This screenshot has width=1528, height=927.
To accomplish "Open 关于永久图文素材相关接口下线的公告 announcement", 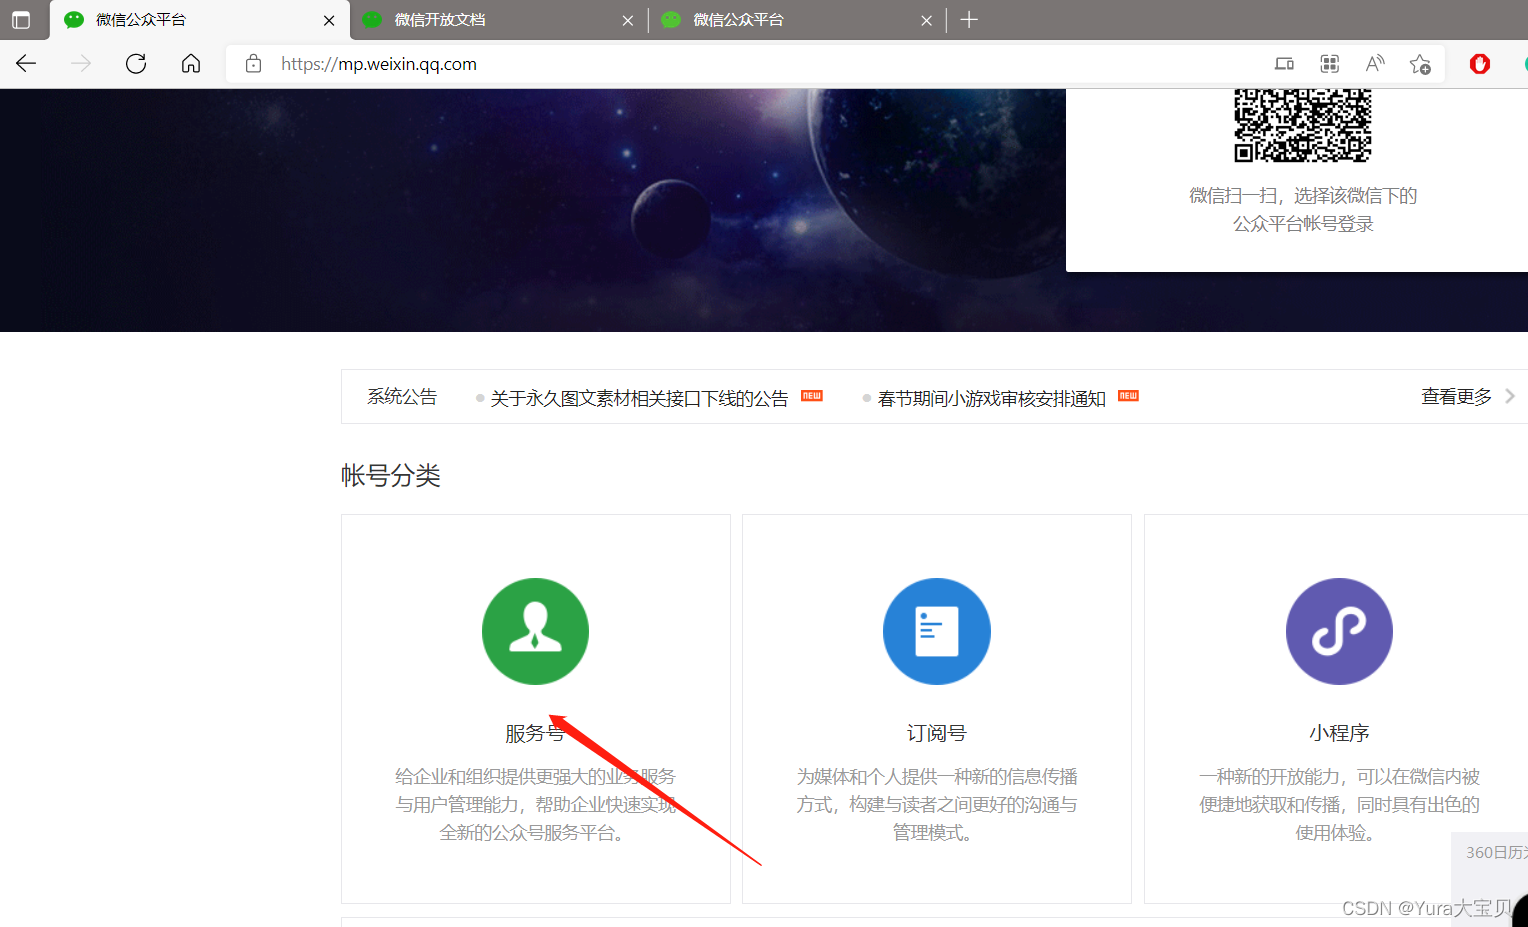I will pyautogui.click(x=639, y=398).
